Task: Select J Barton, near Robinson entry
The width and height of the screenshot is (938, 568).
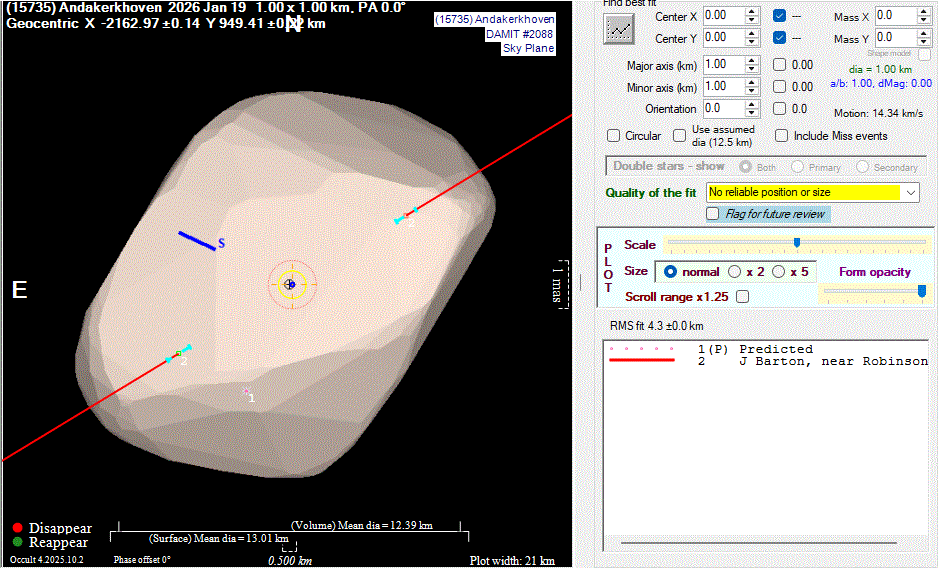Action: (833, 361)
